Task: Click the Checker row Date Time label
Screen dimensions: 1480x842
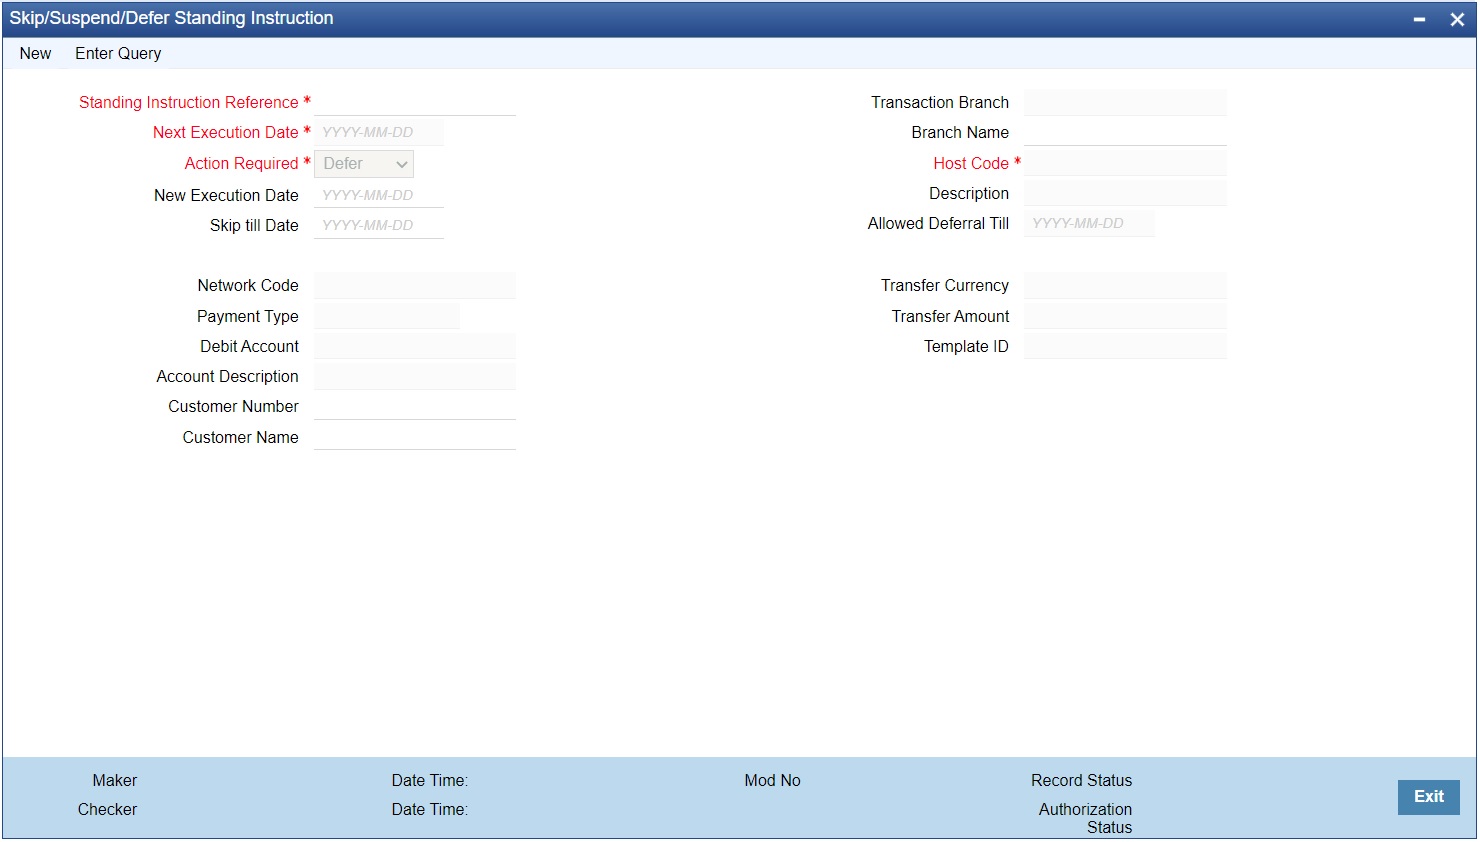Action: (x=430, y=810)
